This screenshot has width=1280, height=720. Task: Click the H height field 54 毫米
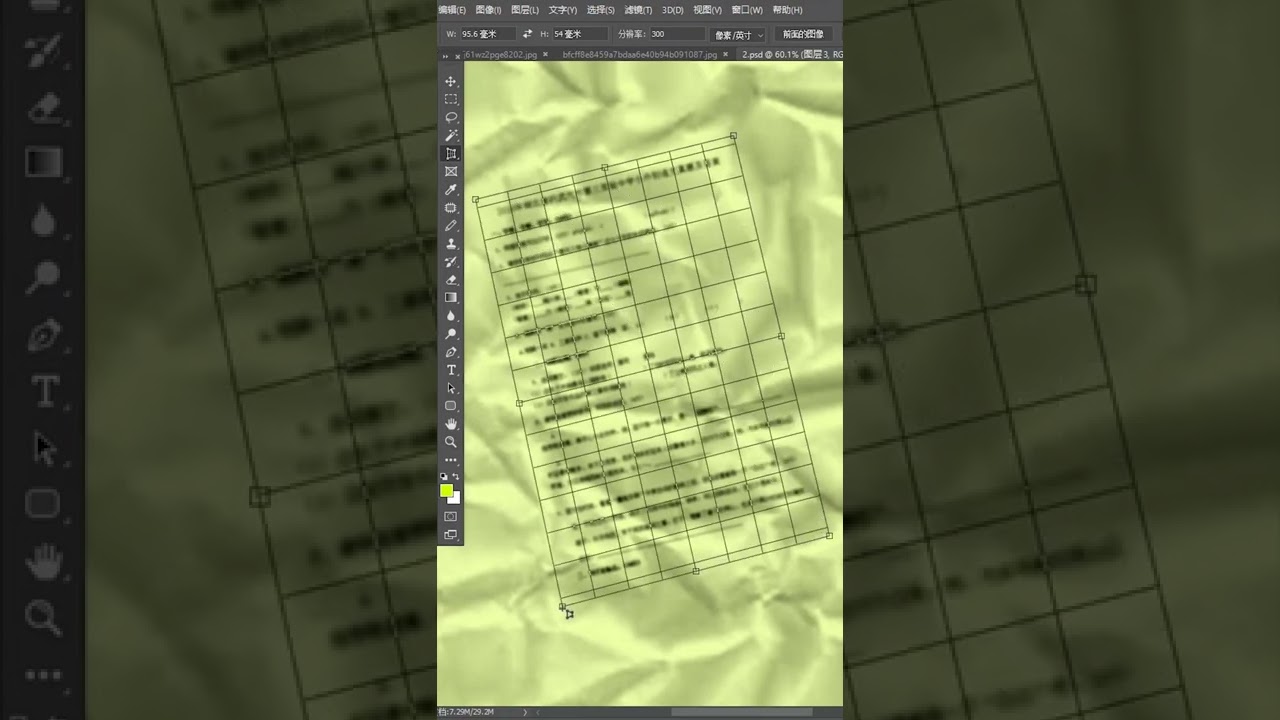click(579, 34)
